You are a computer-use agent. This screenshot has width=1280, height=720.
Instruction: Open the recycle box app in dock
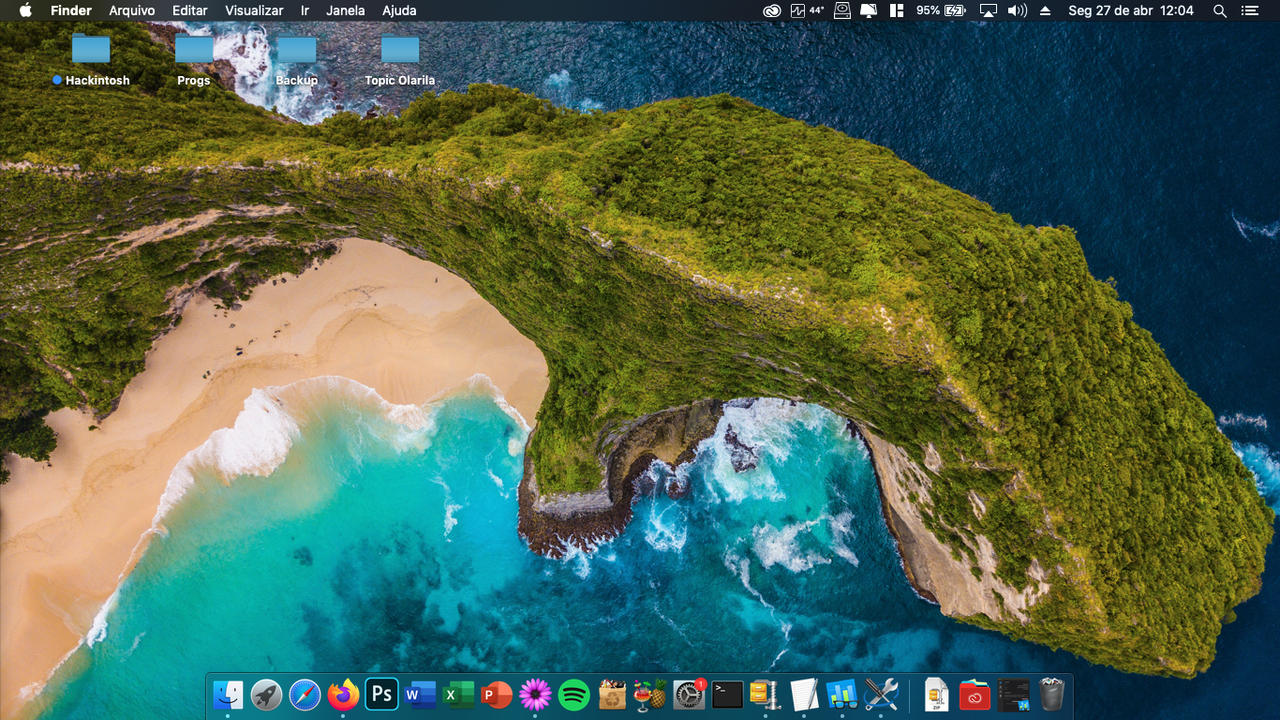(x=612, y=694)
